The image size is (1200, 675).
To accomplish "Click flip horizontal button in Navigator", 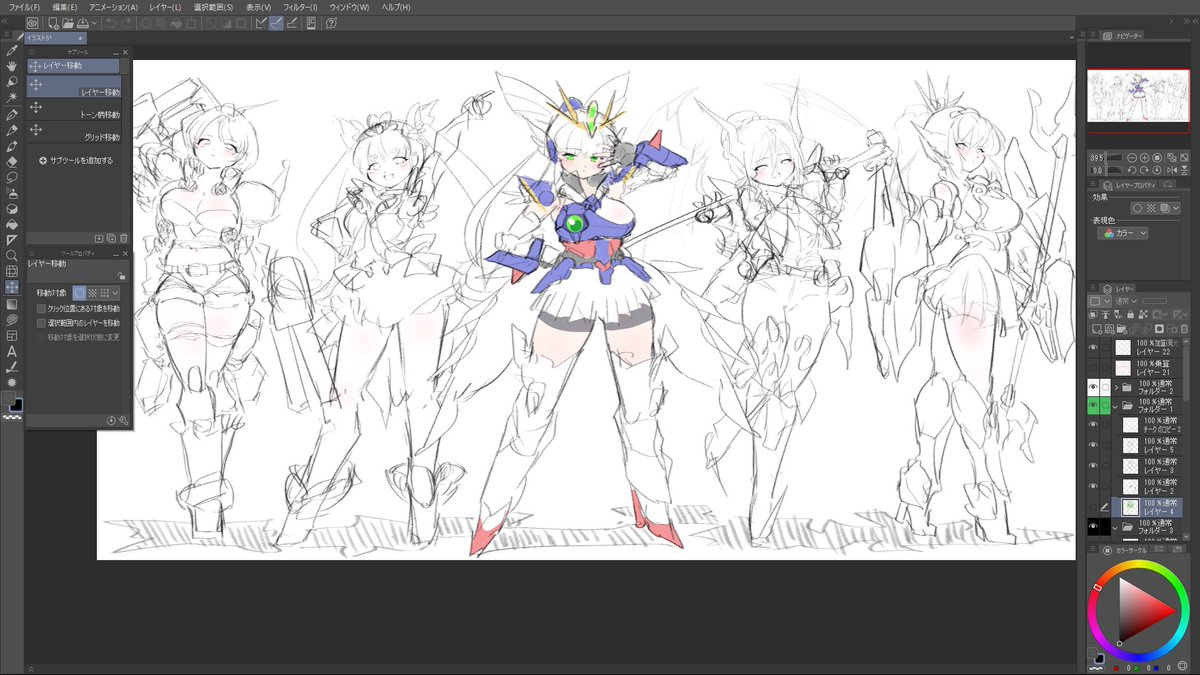I will click(x=1173, y=170).
